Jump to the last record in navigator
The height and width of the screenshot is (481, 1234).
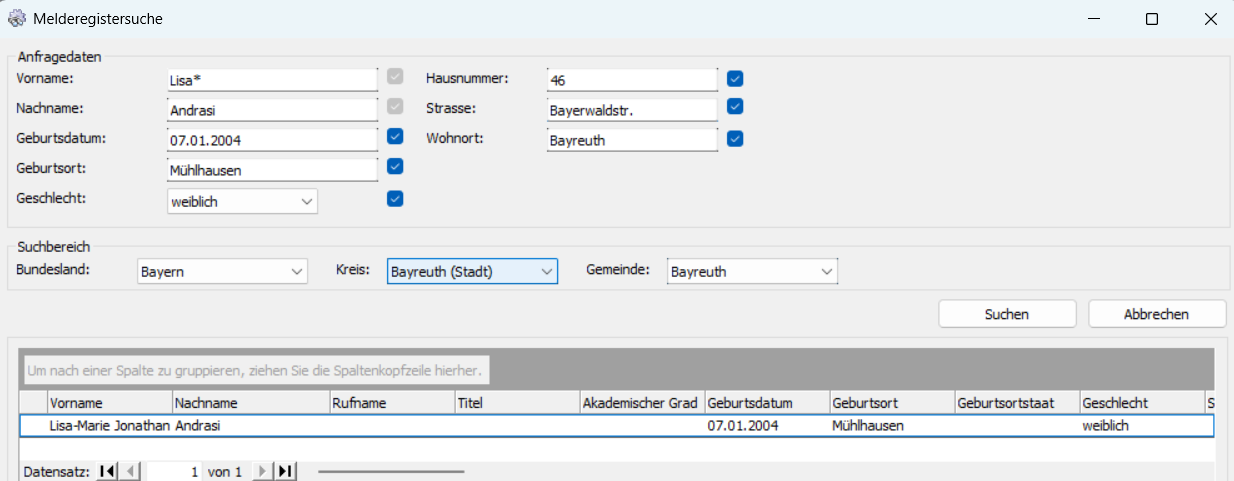[x=285, y=471]
